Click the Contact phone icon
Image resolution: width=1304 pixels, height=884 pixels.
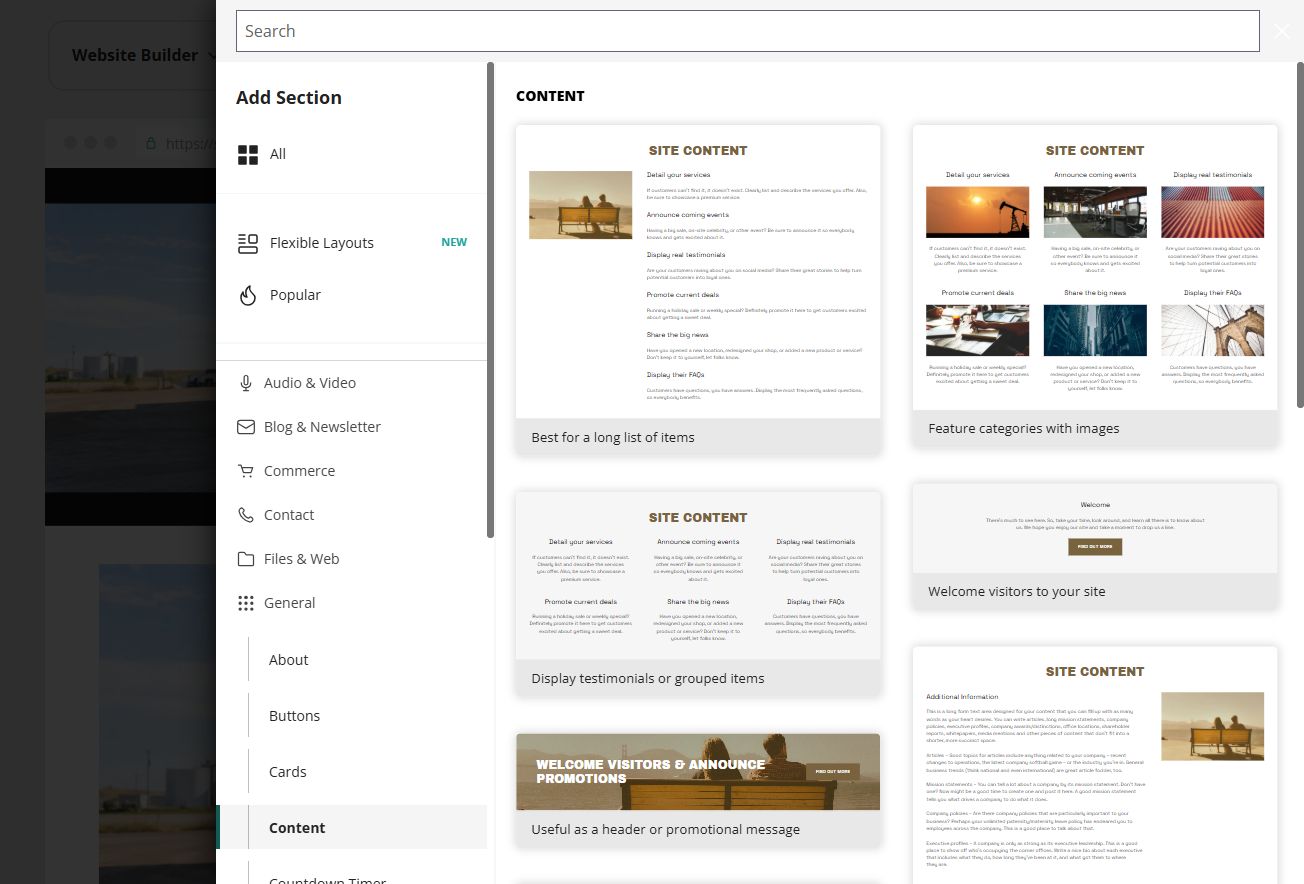point(246,515)
